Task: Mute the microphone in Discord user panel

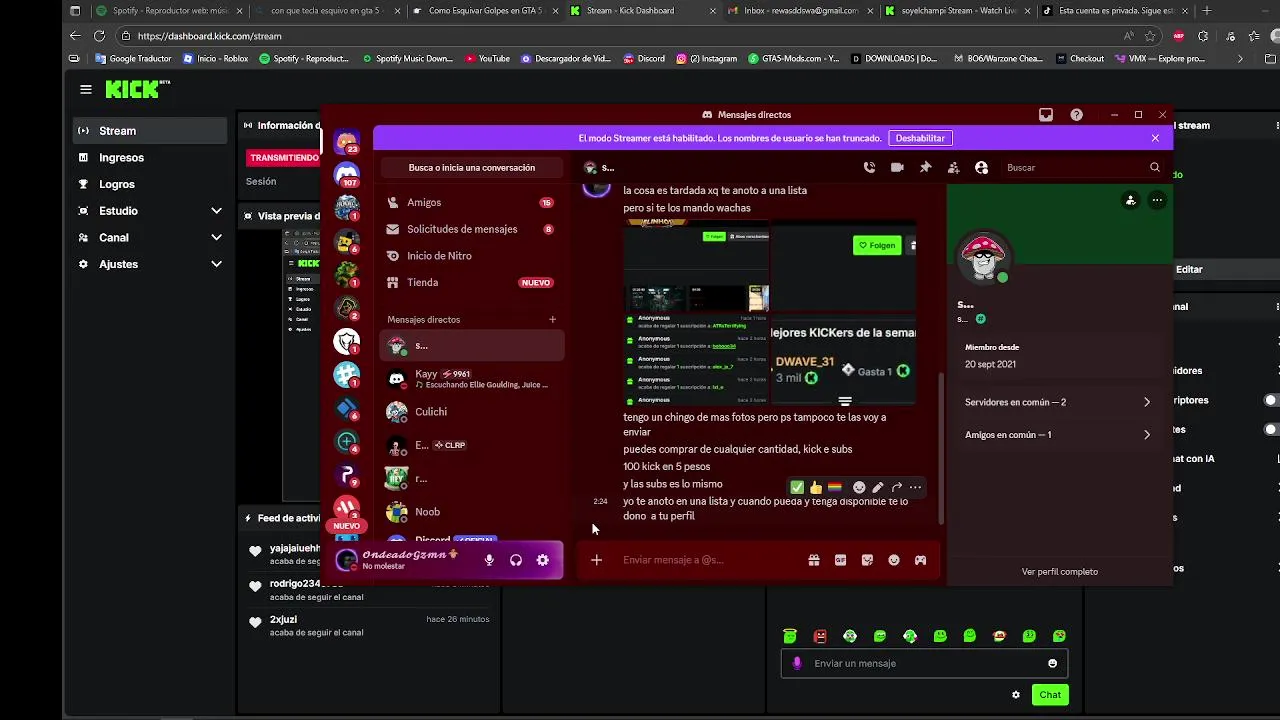Action: (x=489, y=560)
